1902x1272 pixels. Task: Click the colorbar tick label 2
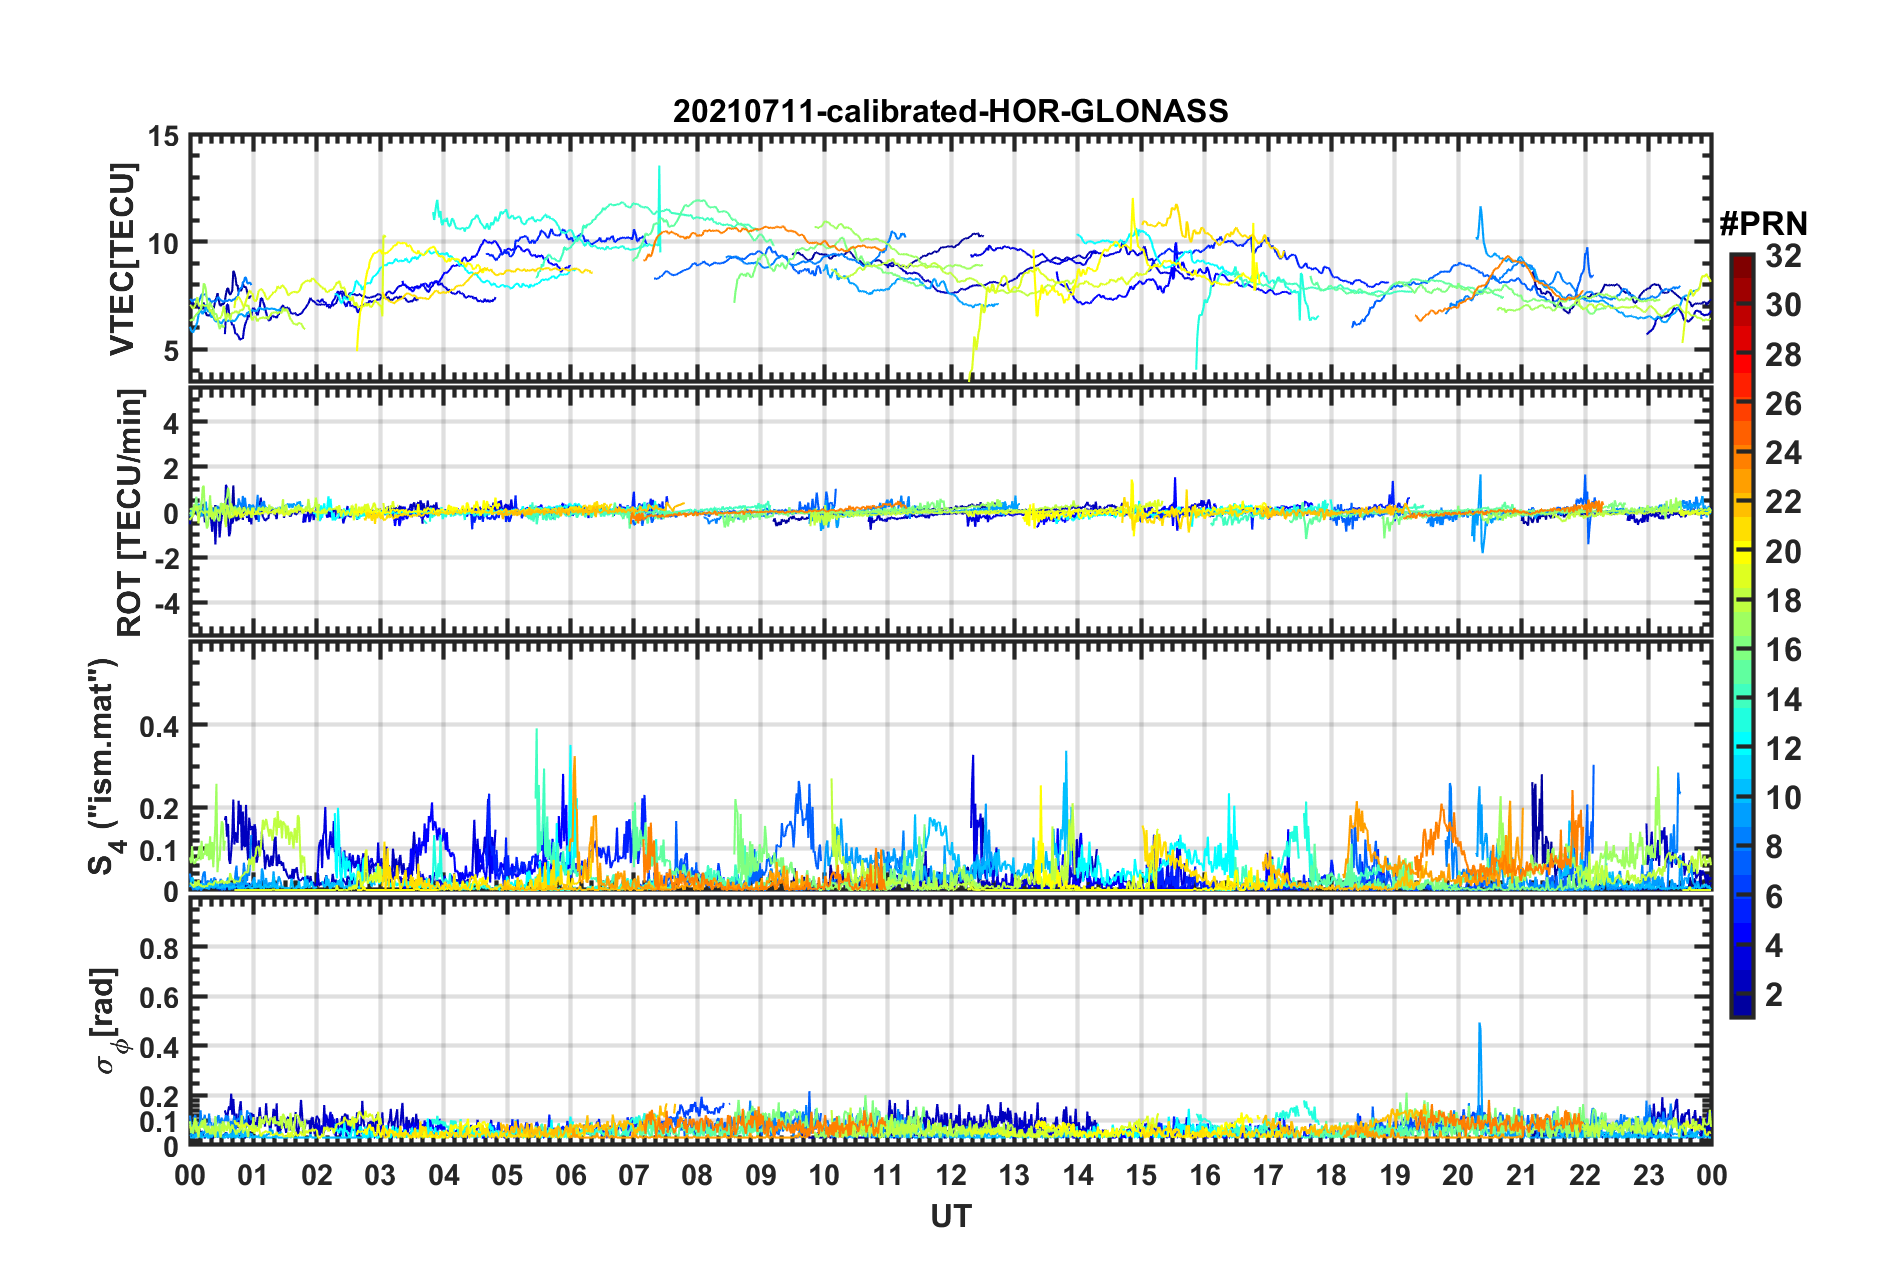click(x=1774, y=994)
